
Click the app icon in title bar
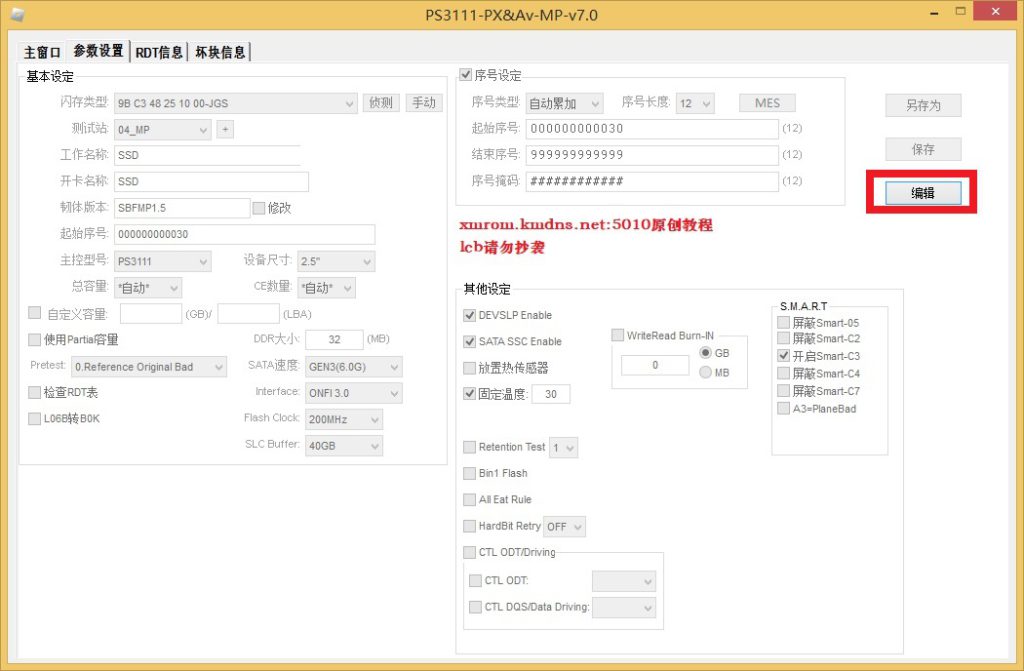[x=17, y=13]
